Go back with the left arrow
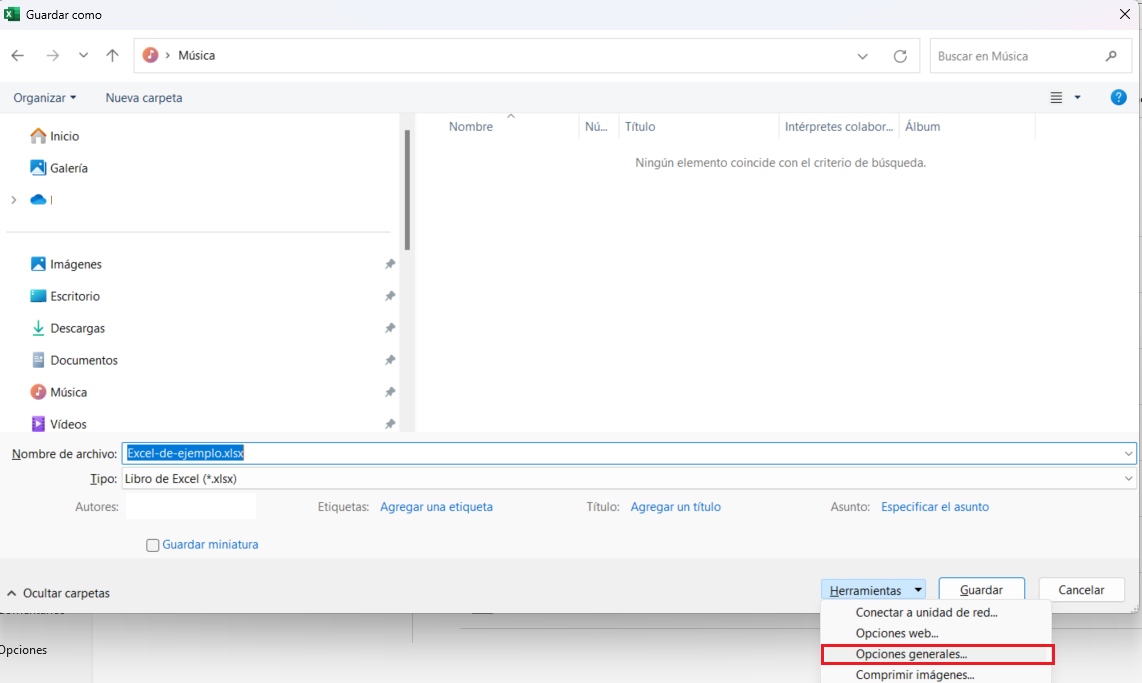 17,55
